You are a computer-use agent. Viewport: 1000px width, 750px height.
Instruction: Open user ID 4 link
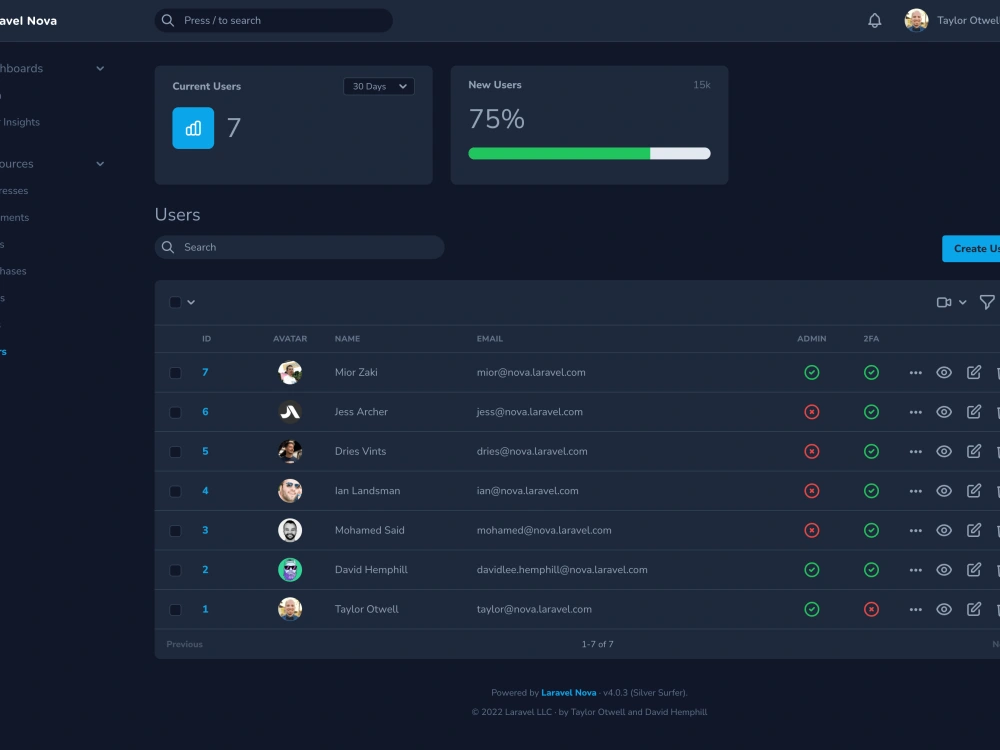[x=205, y=490]
